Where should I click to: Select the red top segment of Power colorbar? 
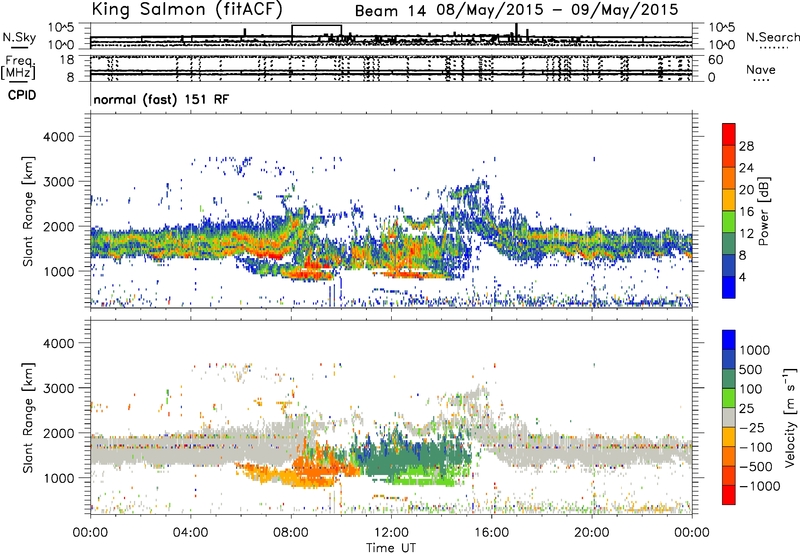tap(729, 135)
